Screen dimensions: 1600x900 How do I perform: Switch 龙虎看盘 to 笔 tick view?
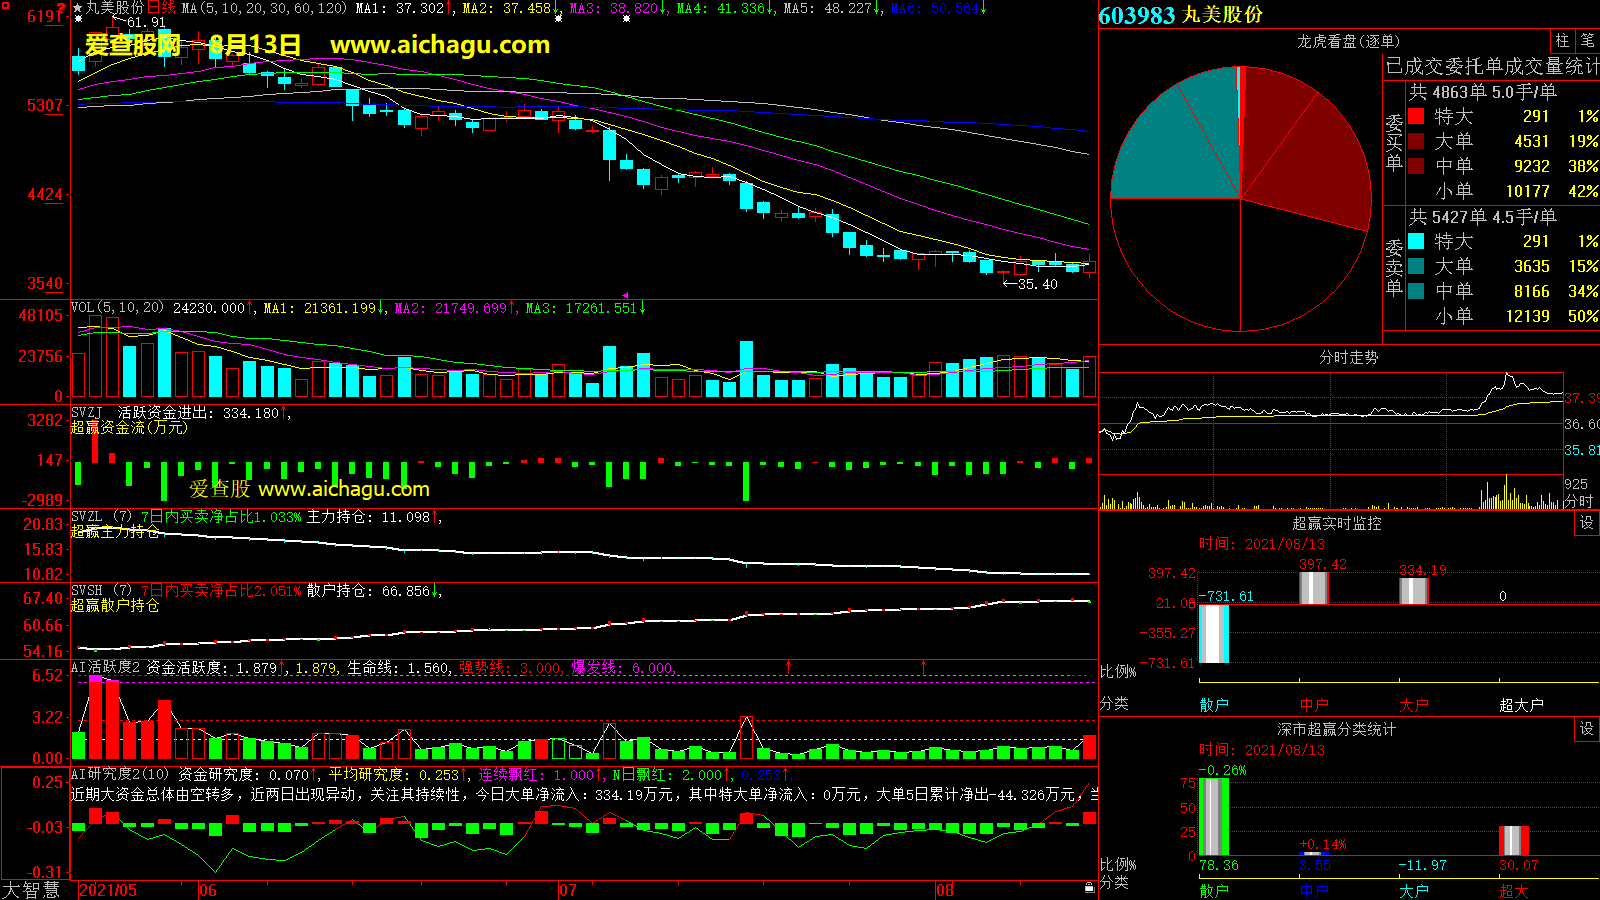[1587, 40]
